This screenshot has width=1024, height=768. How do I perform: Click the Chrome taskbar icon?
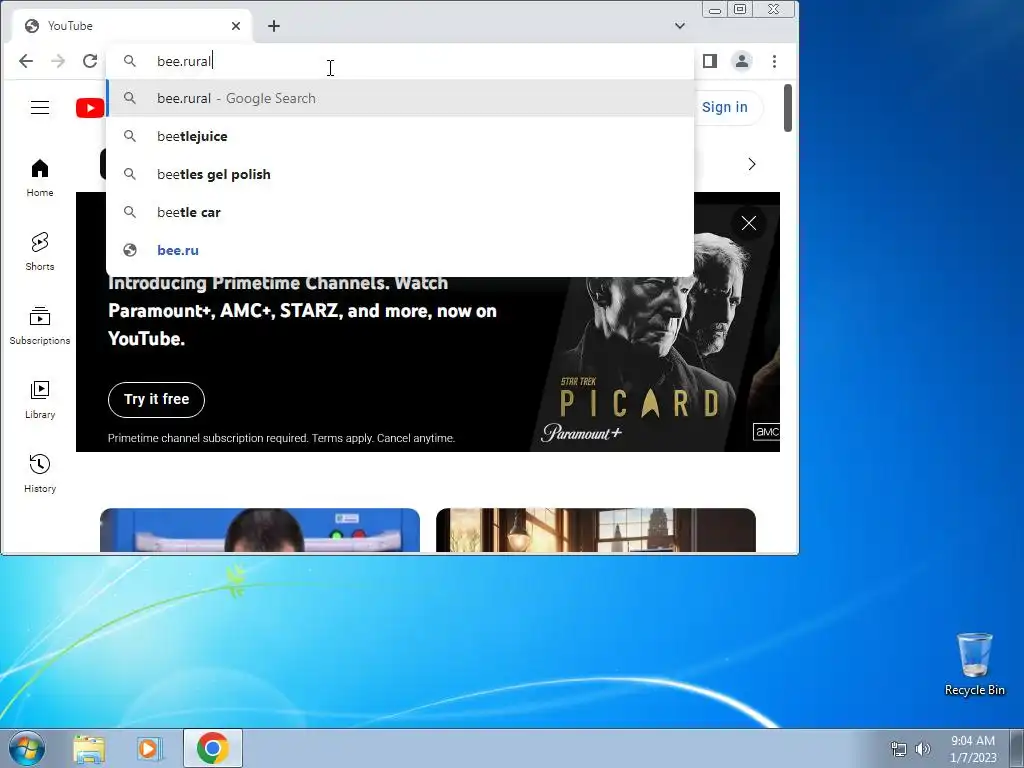pos(213,748)
